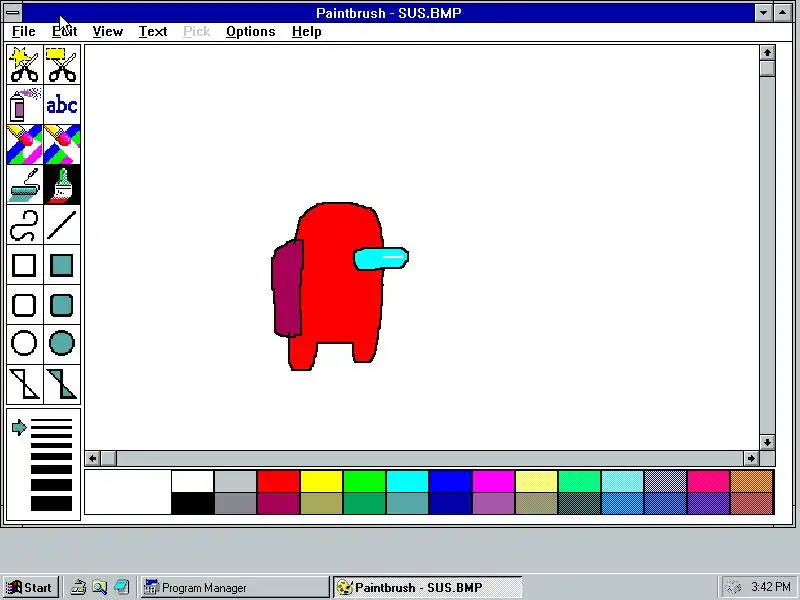Select the Filled Polygon tool
This screenshot has width=800, height=600.
62,384
